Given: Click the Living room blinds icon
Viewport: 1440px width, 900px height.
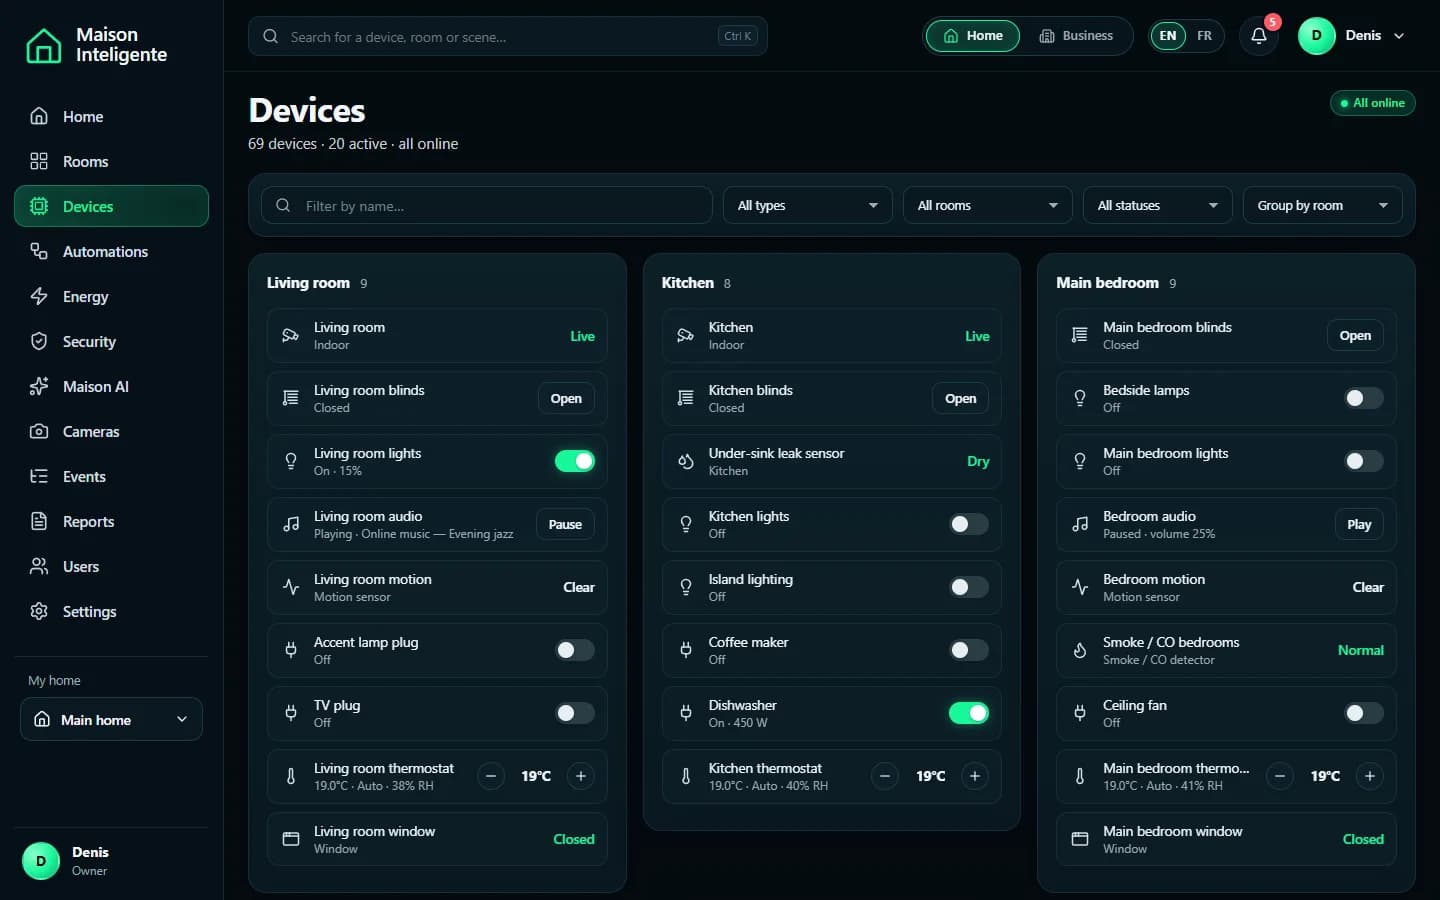Looking at the screenshot, I should click(x=291, y=398).
